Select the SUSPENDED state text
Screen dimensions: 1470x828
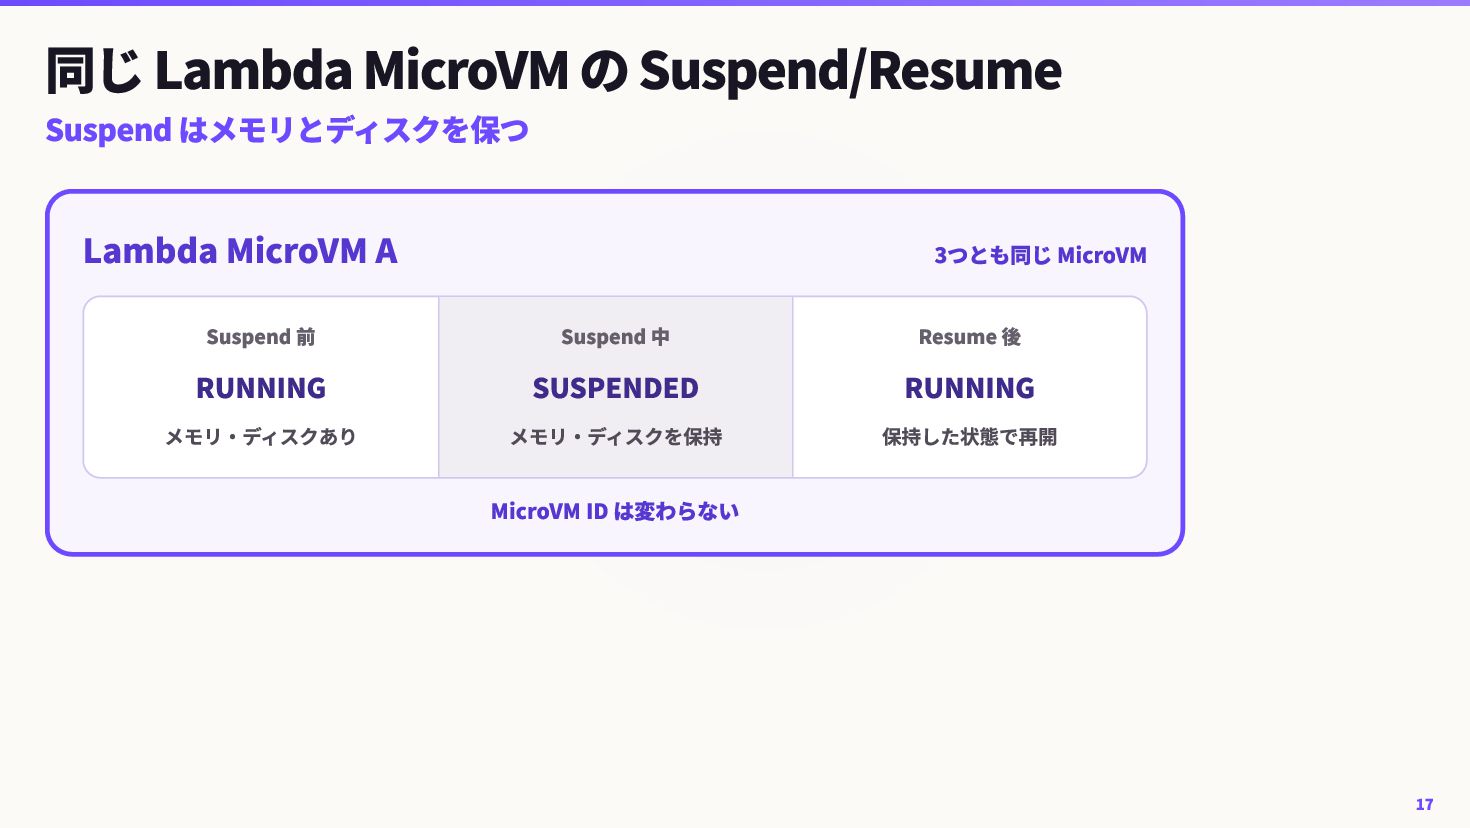[615, 388]
